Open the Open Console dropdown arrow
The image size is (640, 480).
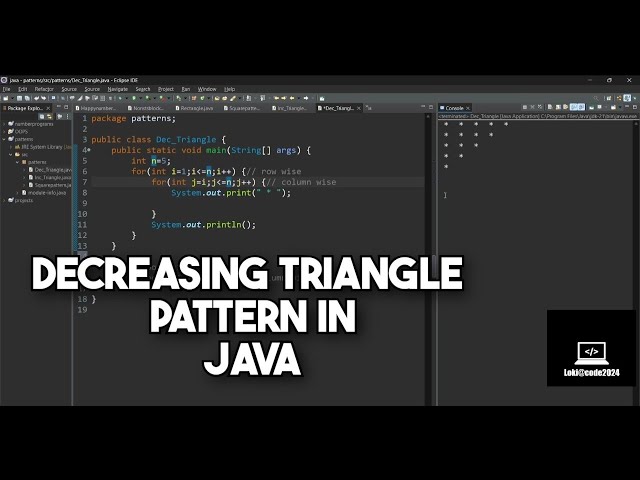point(620,107)
